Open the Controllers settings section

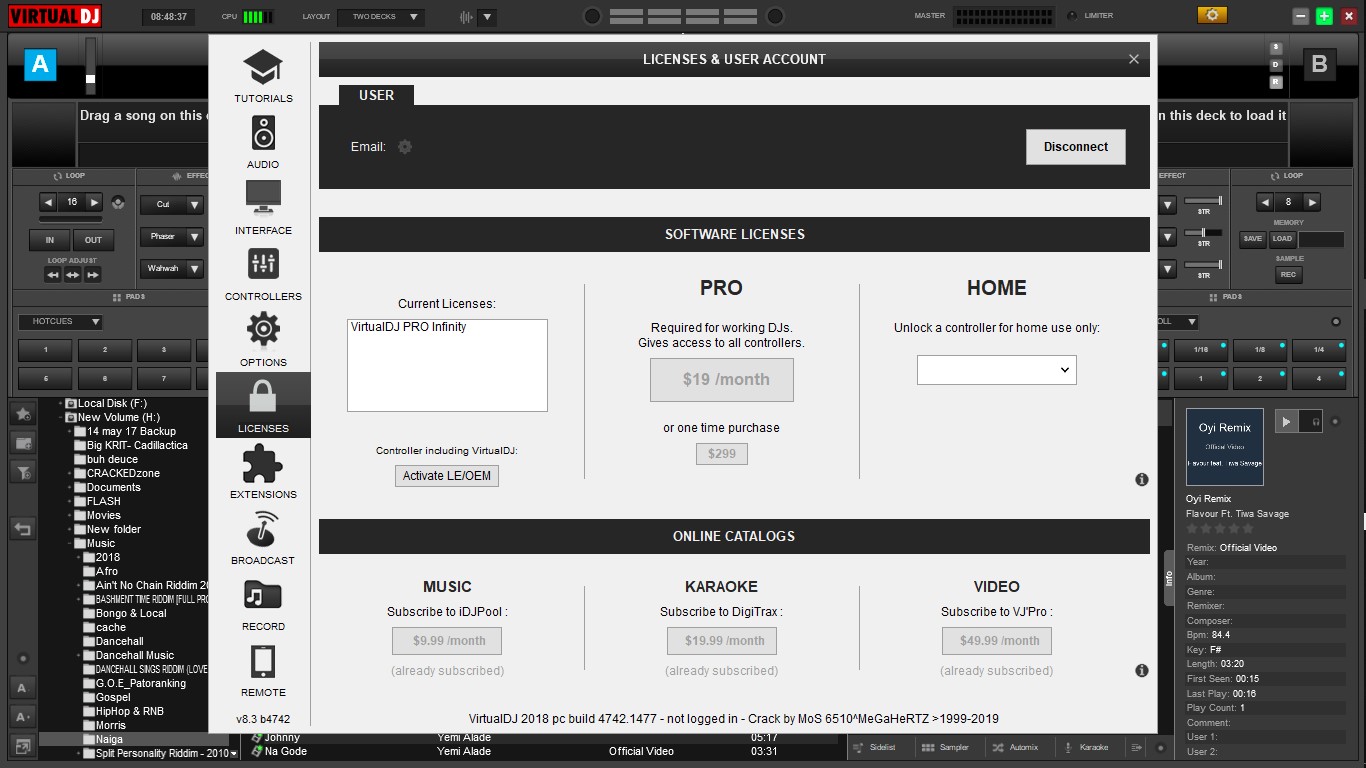point(263,274)
